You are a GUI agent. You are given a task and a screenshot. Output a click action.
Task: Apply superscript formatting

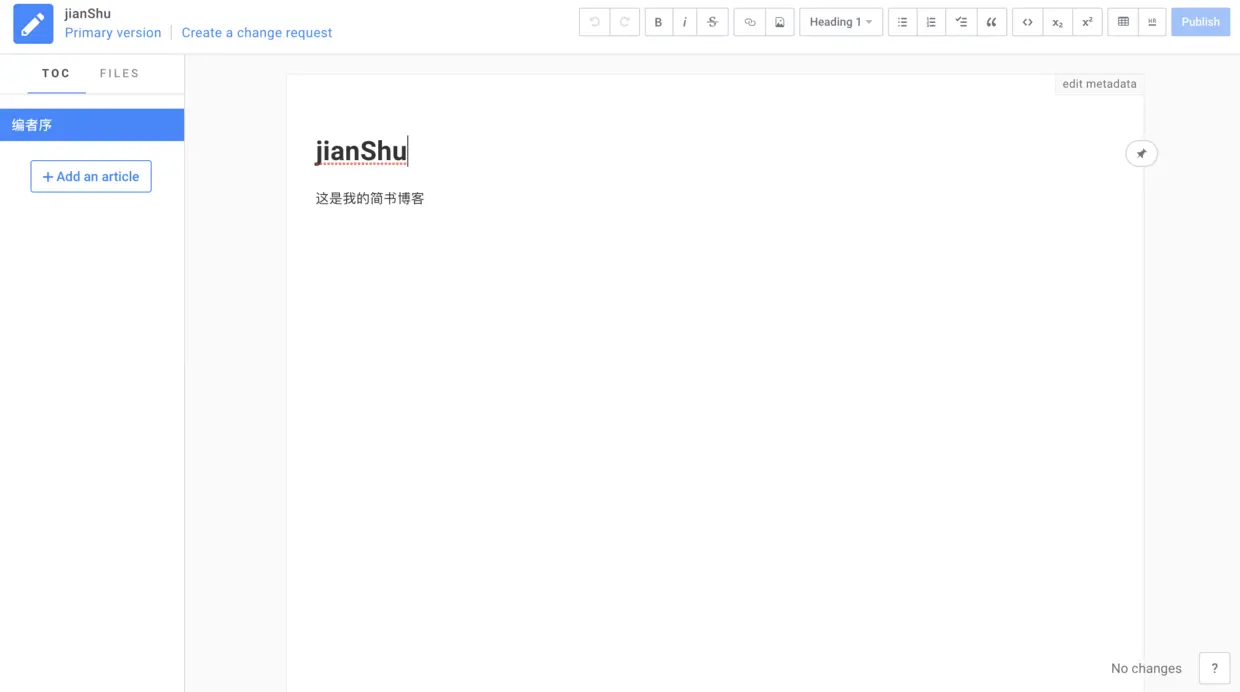(1087, 22)
